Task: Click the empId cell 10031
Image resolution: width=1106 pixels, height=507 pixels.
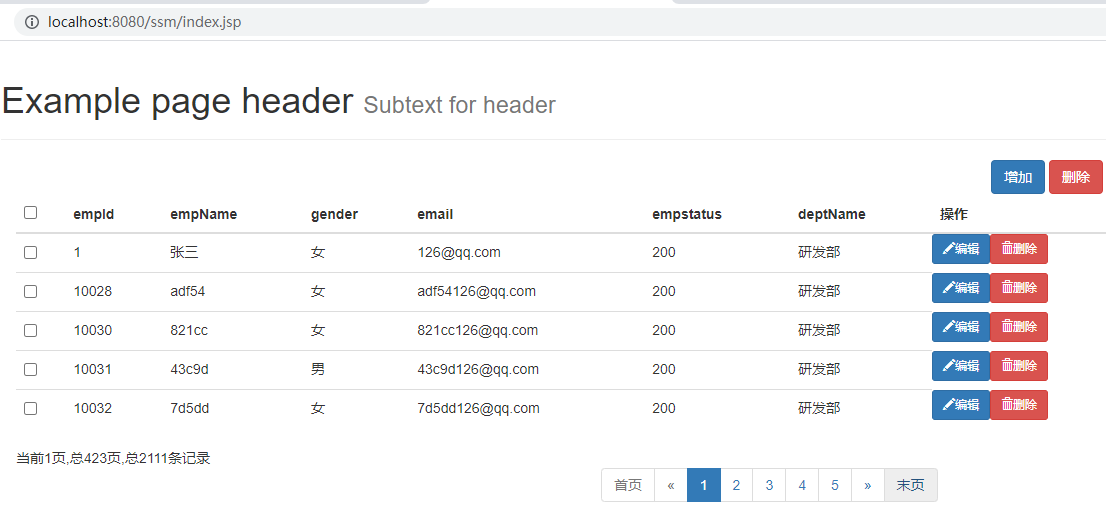Action: point(93,369)
